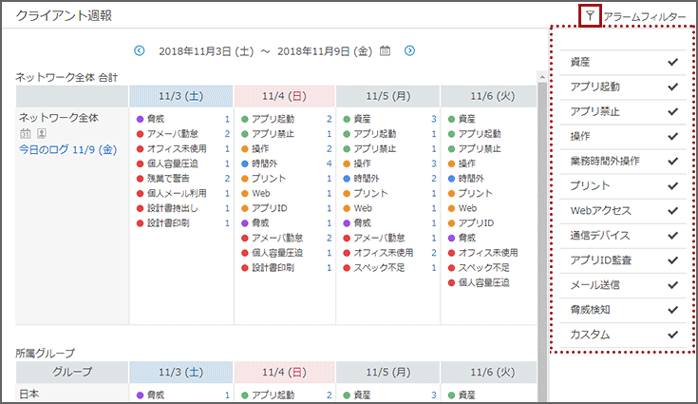
Task: Open 脅威 count 1 on 11/3
Action: [x=227, y=119]
